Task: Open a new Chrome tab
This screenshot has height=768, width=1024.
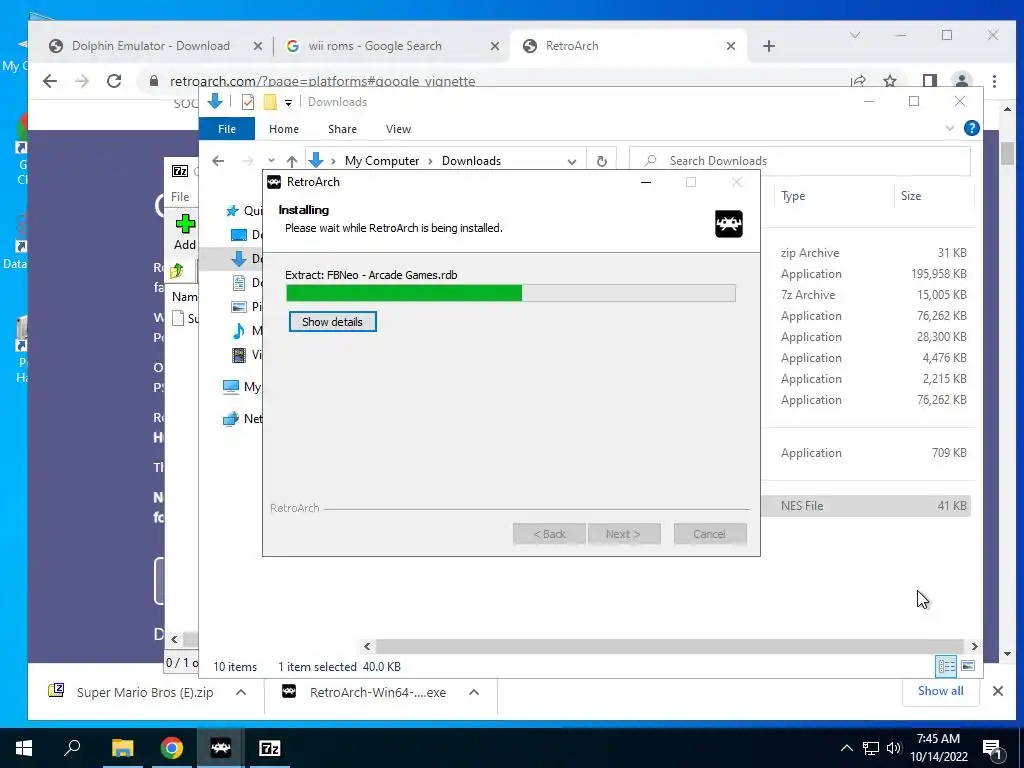Action: pyautogui.click(x=769, y=46)
